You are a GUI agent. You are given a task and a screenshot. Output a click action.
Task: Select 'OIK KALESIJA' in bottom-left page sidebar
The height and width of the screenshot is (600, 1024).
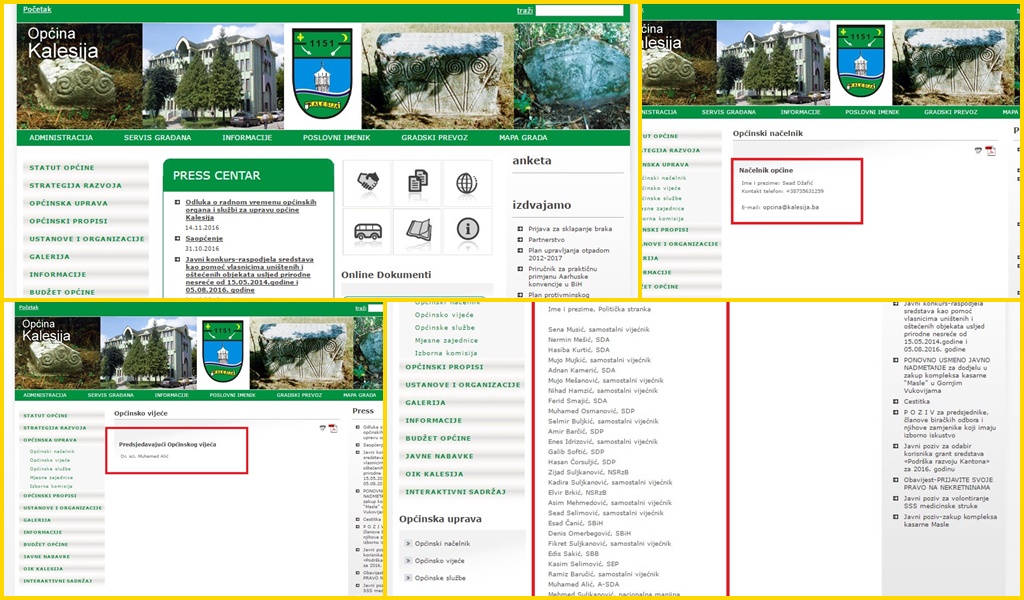coord(43,568)
